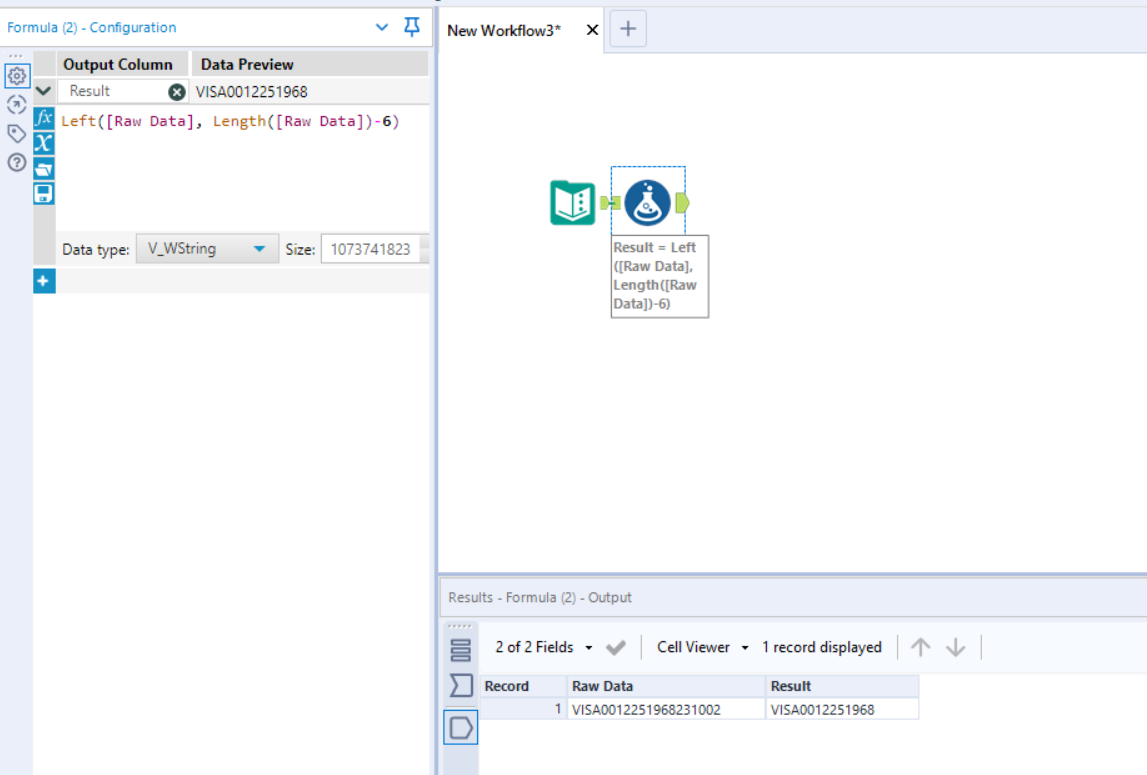This screenshot has width=1147, height=775.
Task: Open the Data type dropdown showing V_WString
Action: 205,248
